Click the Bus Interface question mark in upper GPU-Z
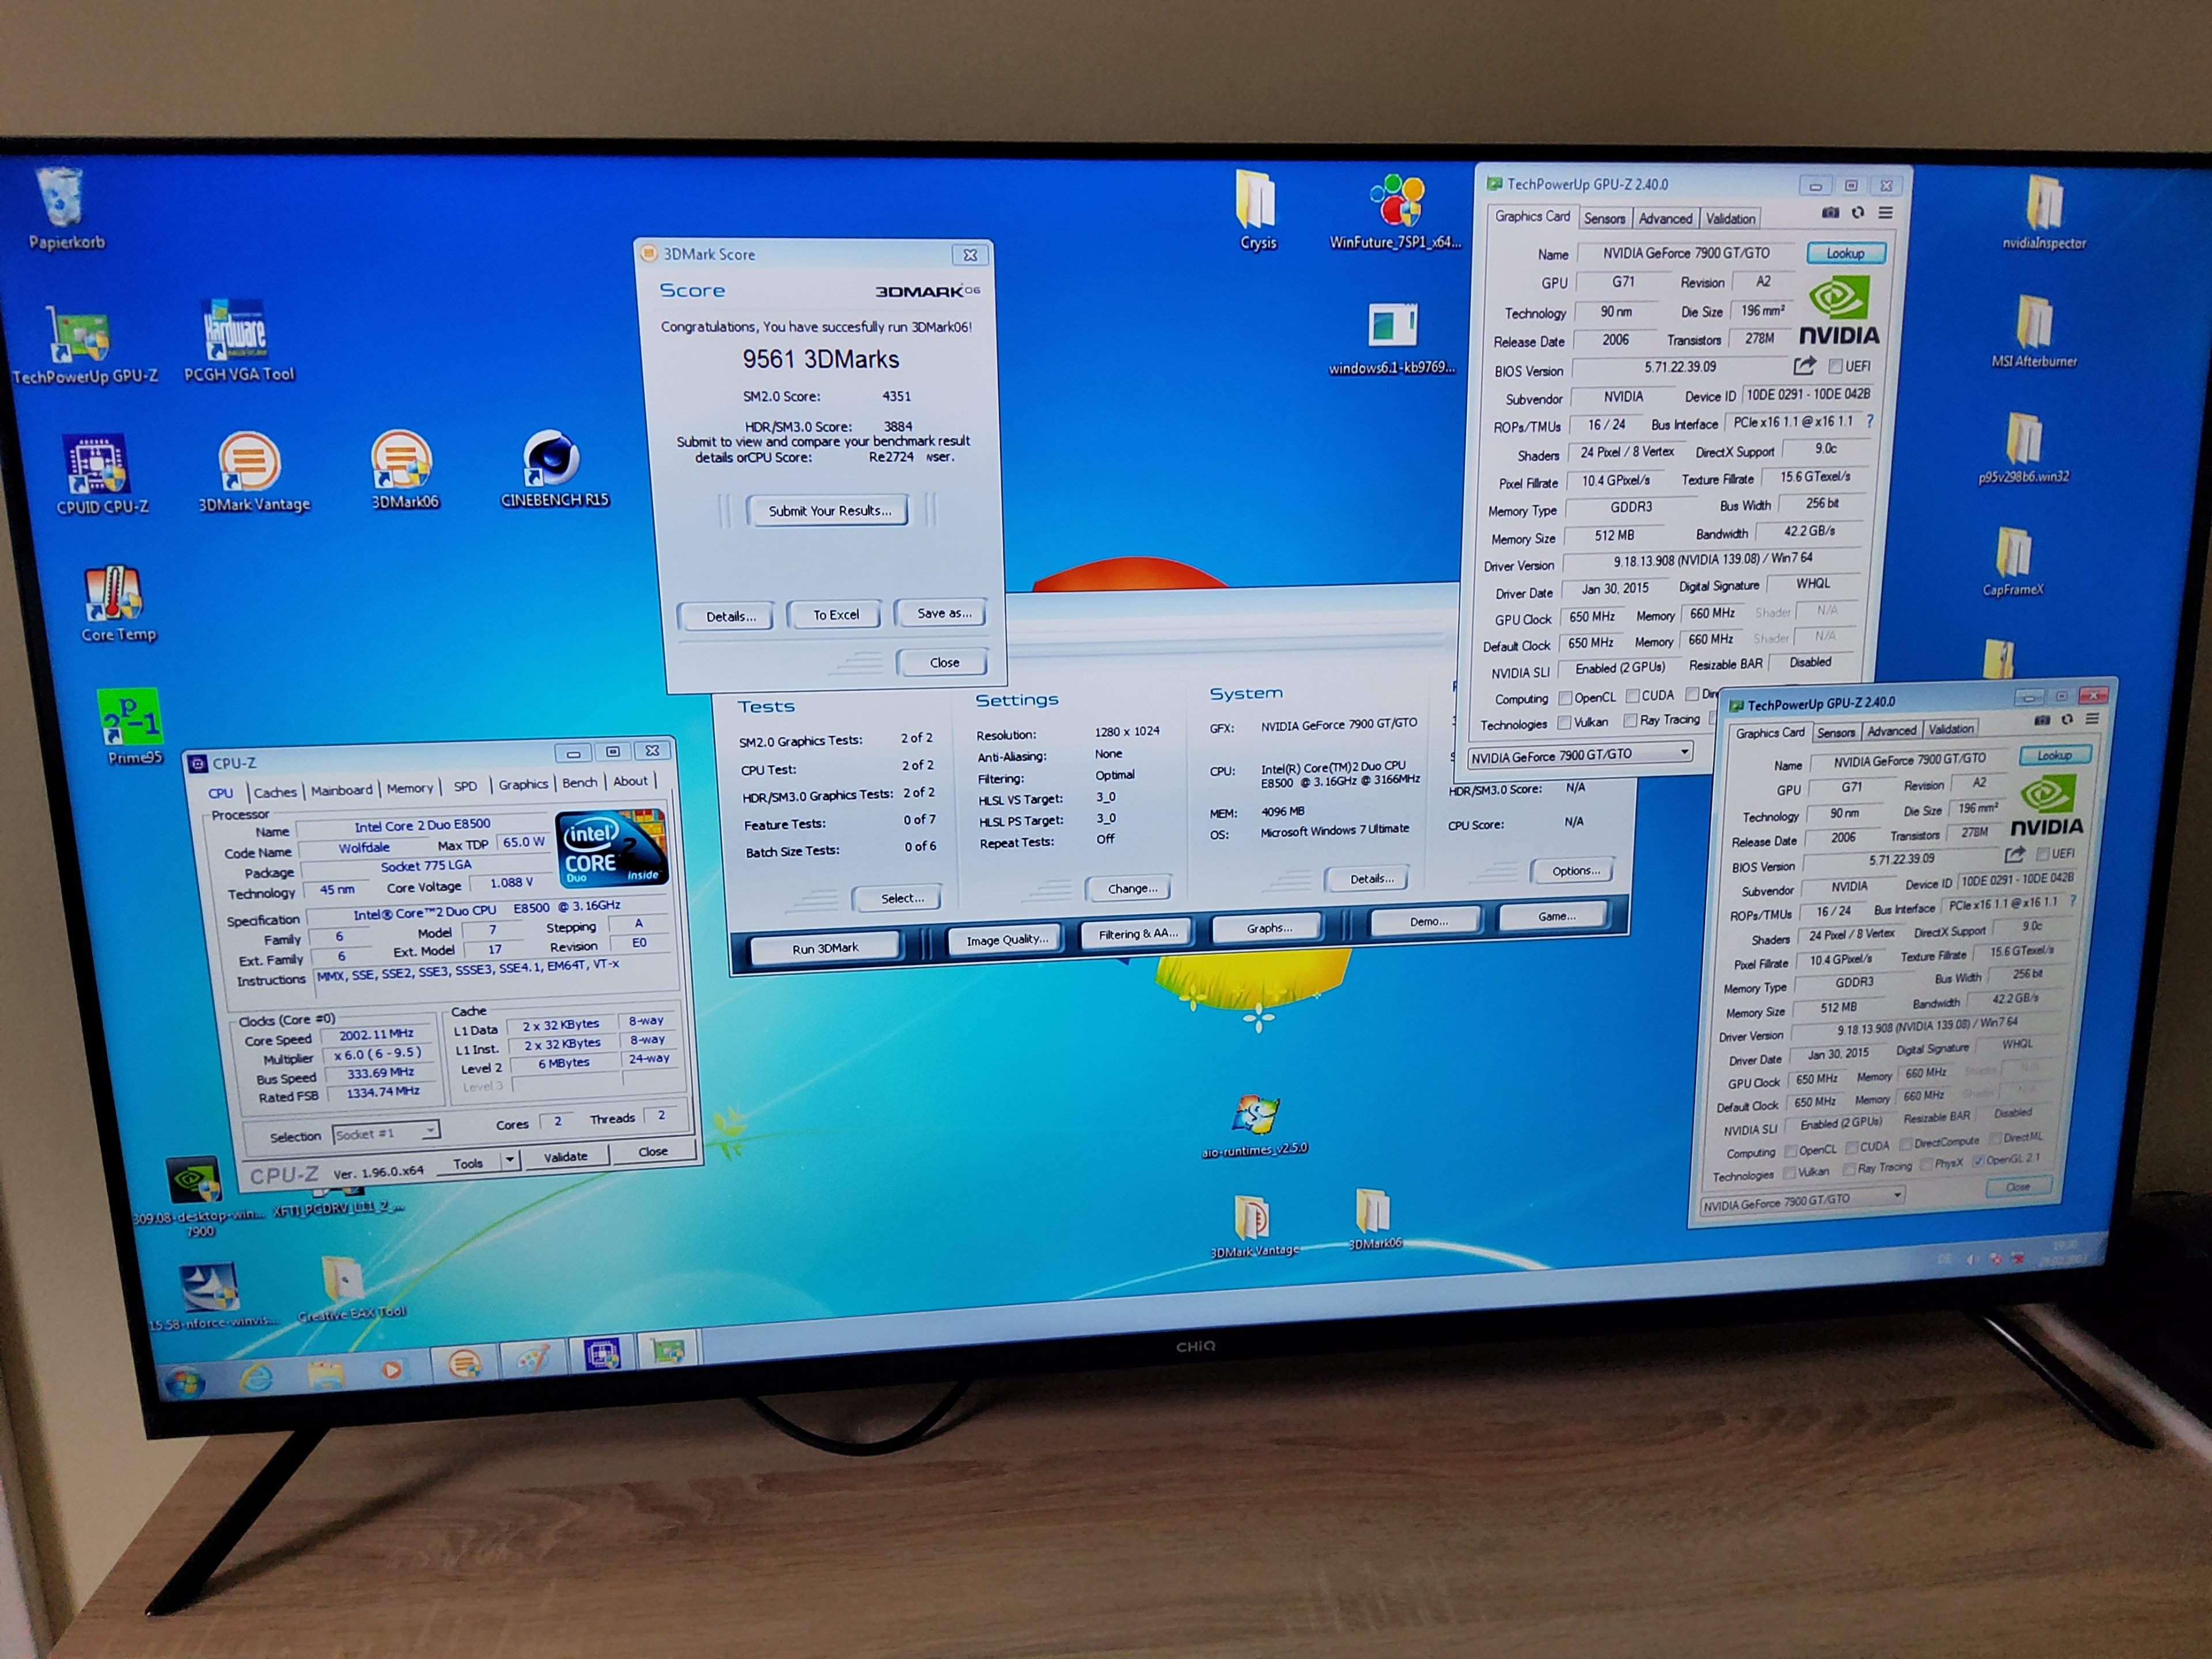2212x1659 pixels. tap(1870, 421)
